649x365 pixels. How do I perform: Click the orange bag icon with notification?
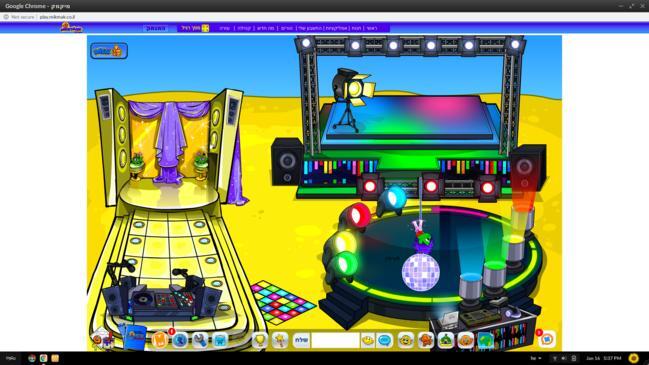pyautogui.click(x=160, y=339)
